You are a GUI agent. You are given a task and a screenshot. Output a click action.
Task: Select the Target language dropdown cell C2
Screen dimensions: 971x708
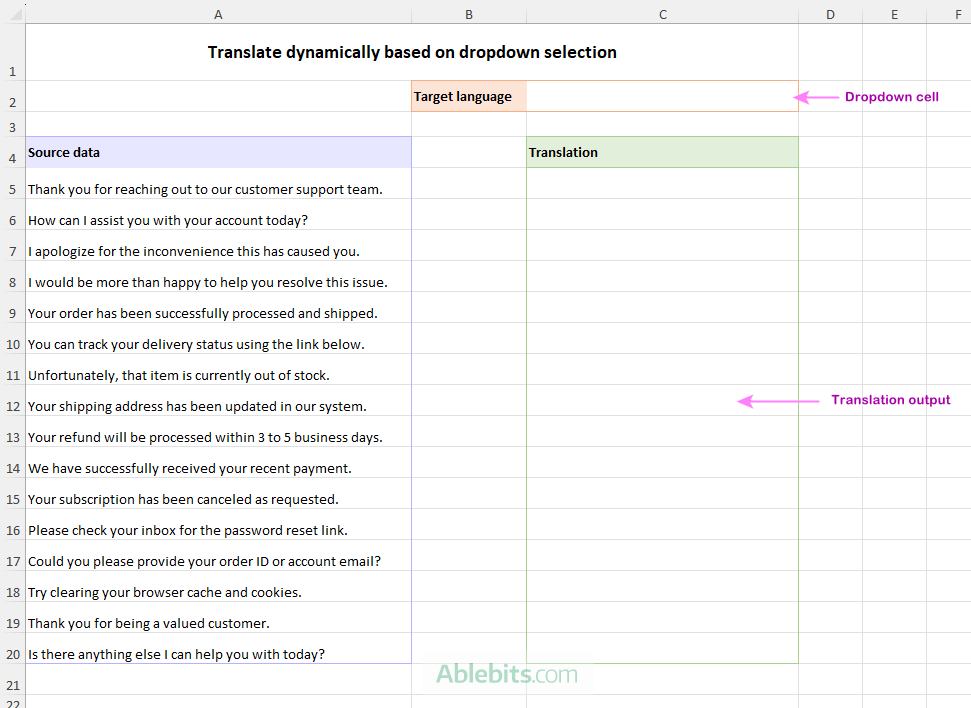(x=662, y=96)
